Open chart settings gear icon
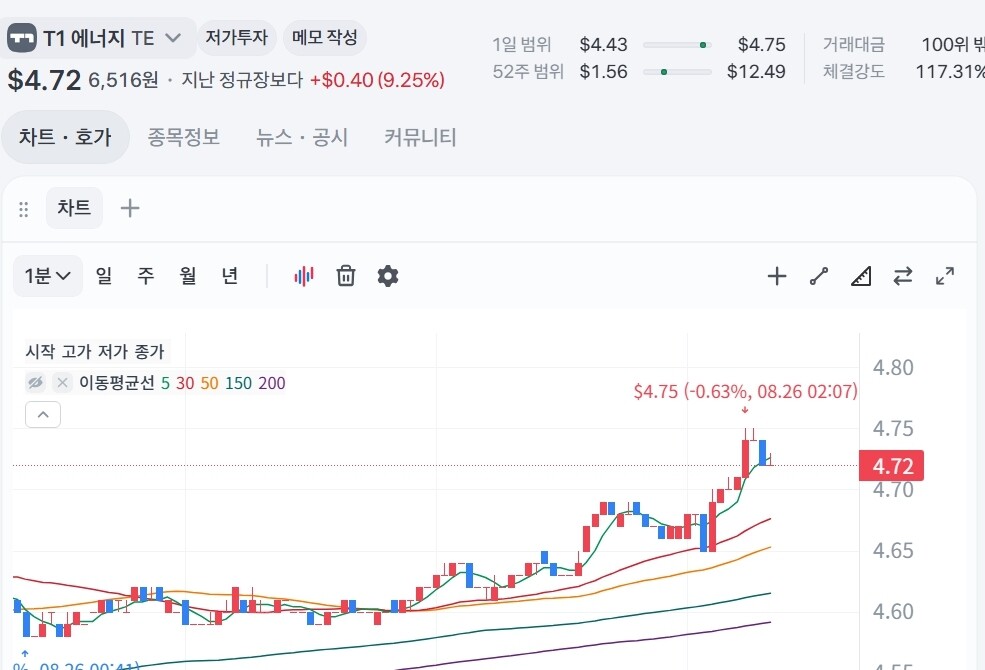This screenshot has height=670, width=985. pos(388,276)
